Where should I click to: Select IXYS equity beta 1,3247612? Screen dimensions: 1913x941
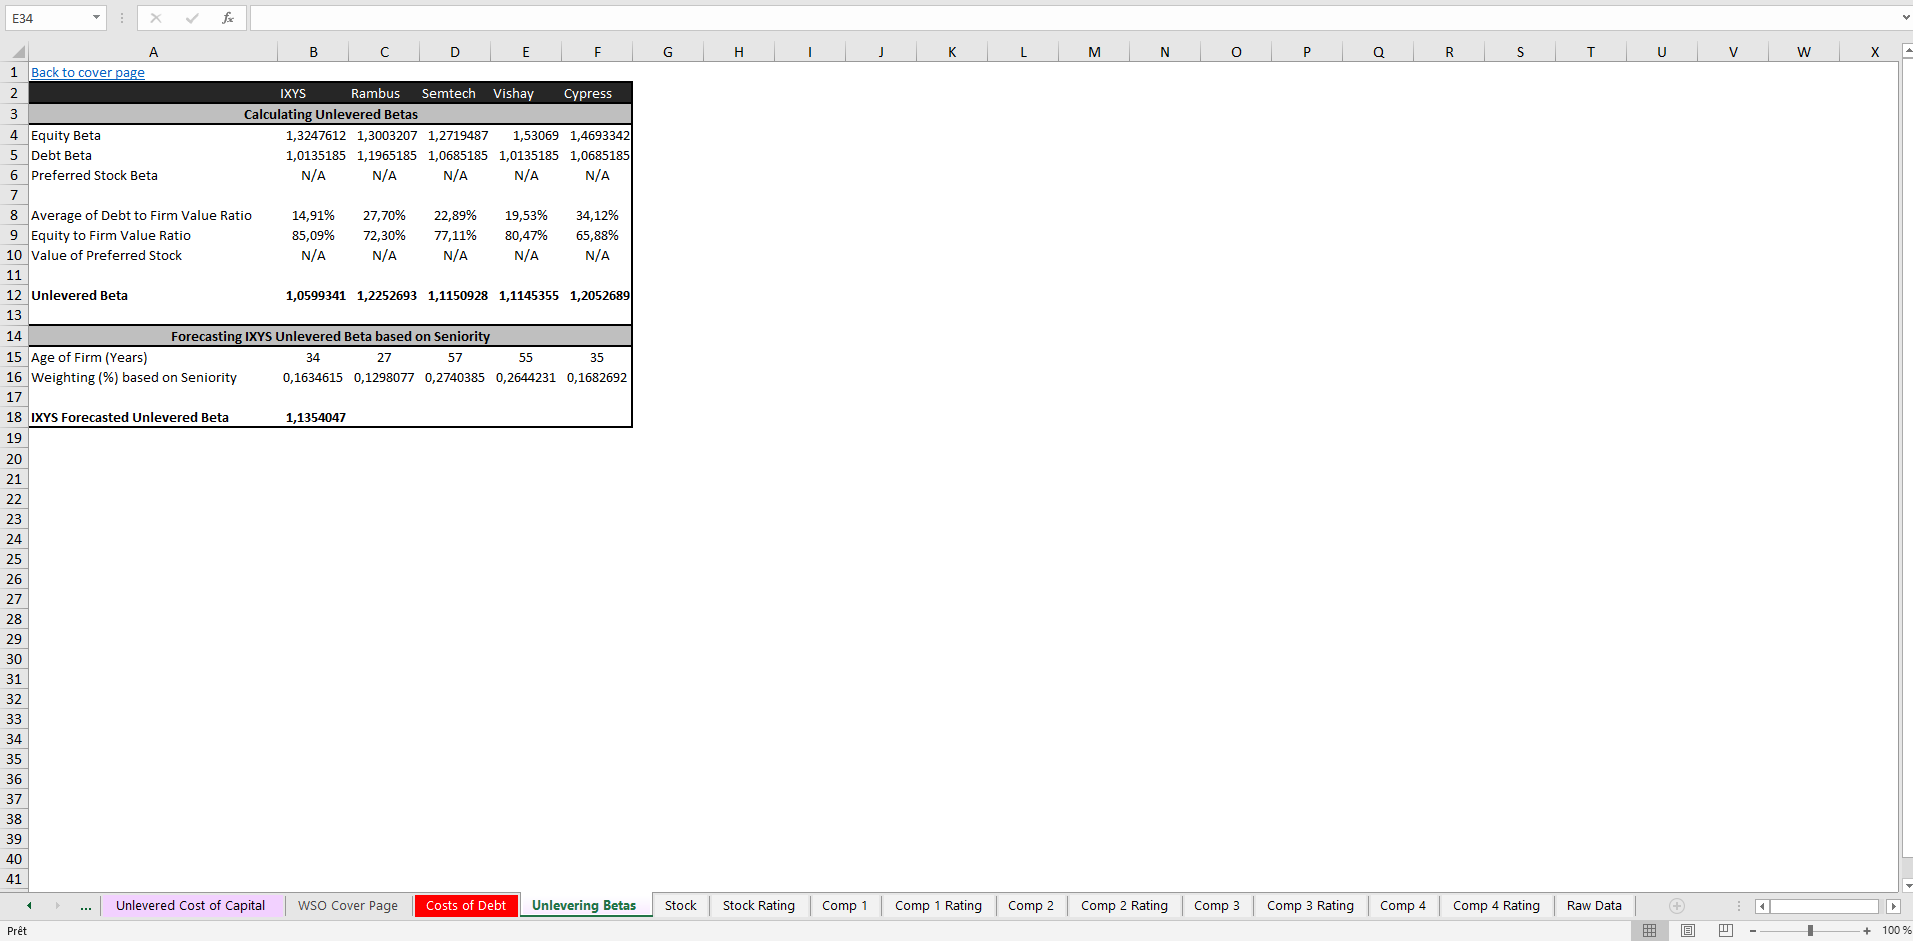click(x=313, y=136)
